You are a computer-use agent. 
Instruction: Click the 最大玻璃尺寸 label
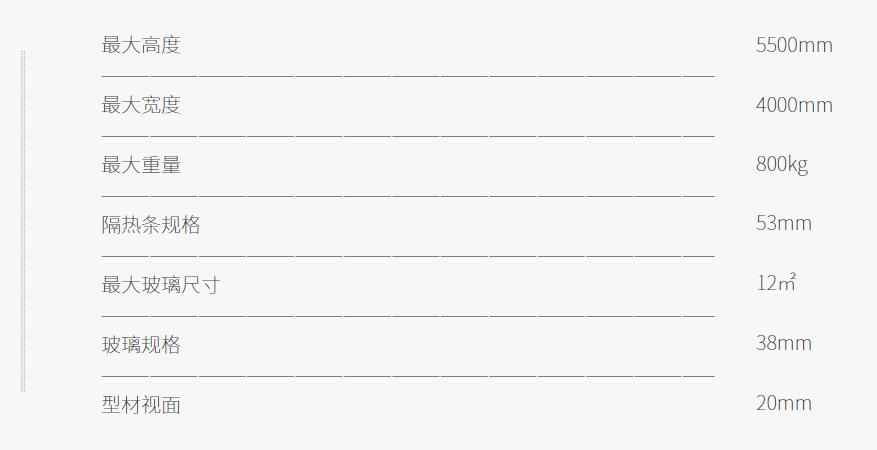point(161,284)
